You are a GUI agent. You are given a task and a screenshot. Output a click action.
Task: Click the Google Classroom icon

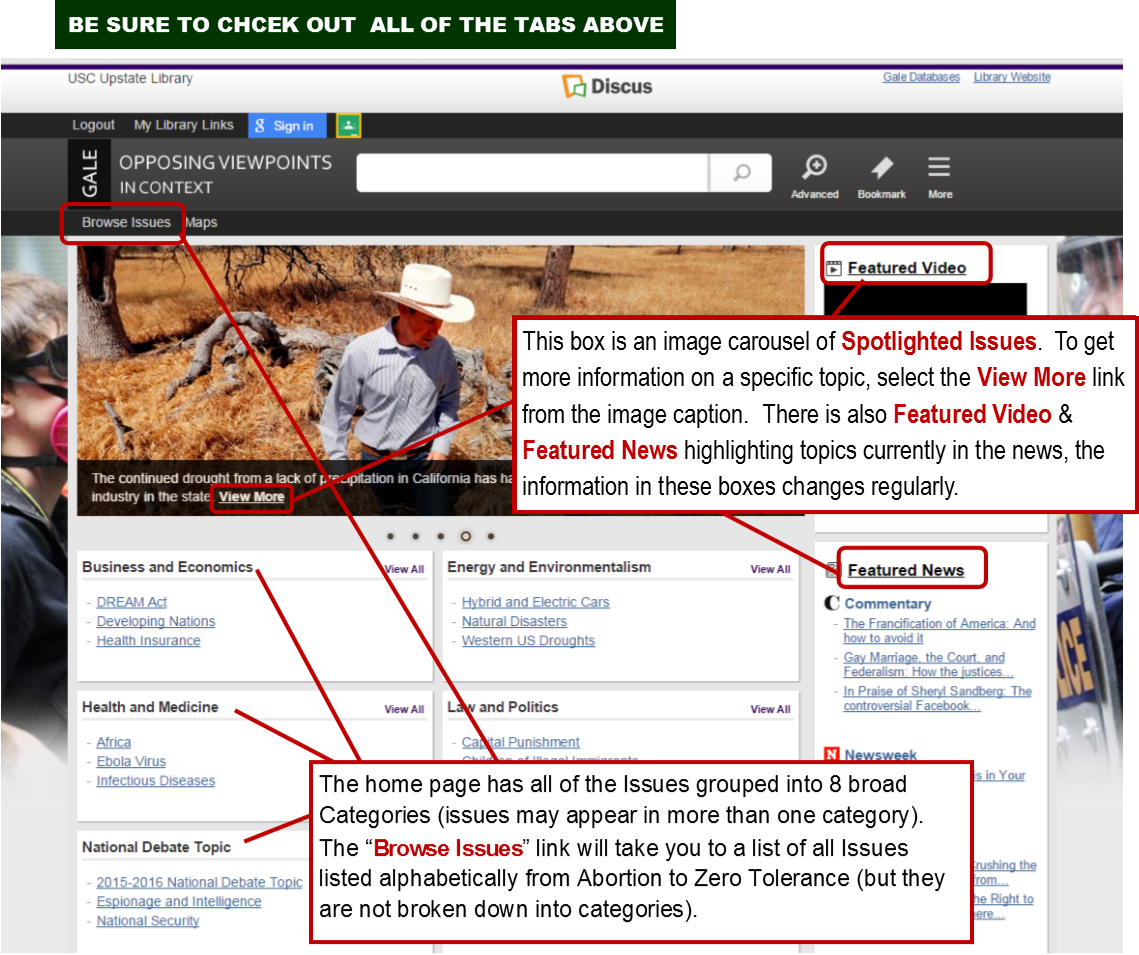point(349,126)
